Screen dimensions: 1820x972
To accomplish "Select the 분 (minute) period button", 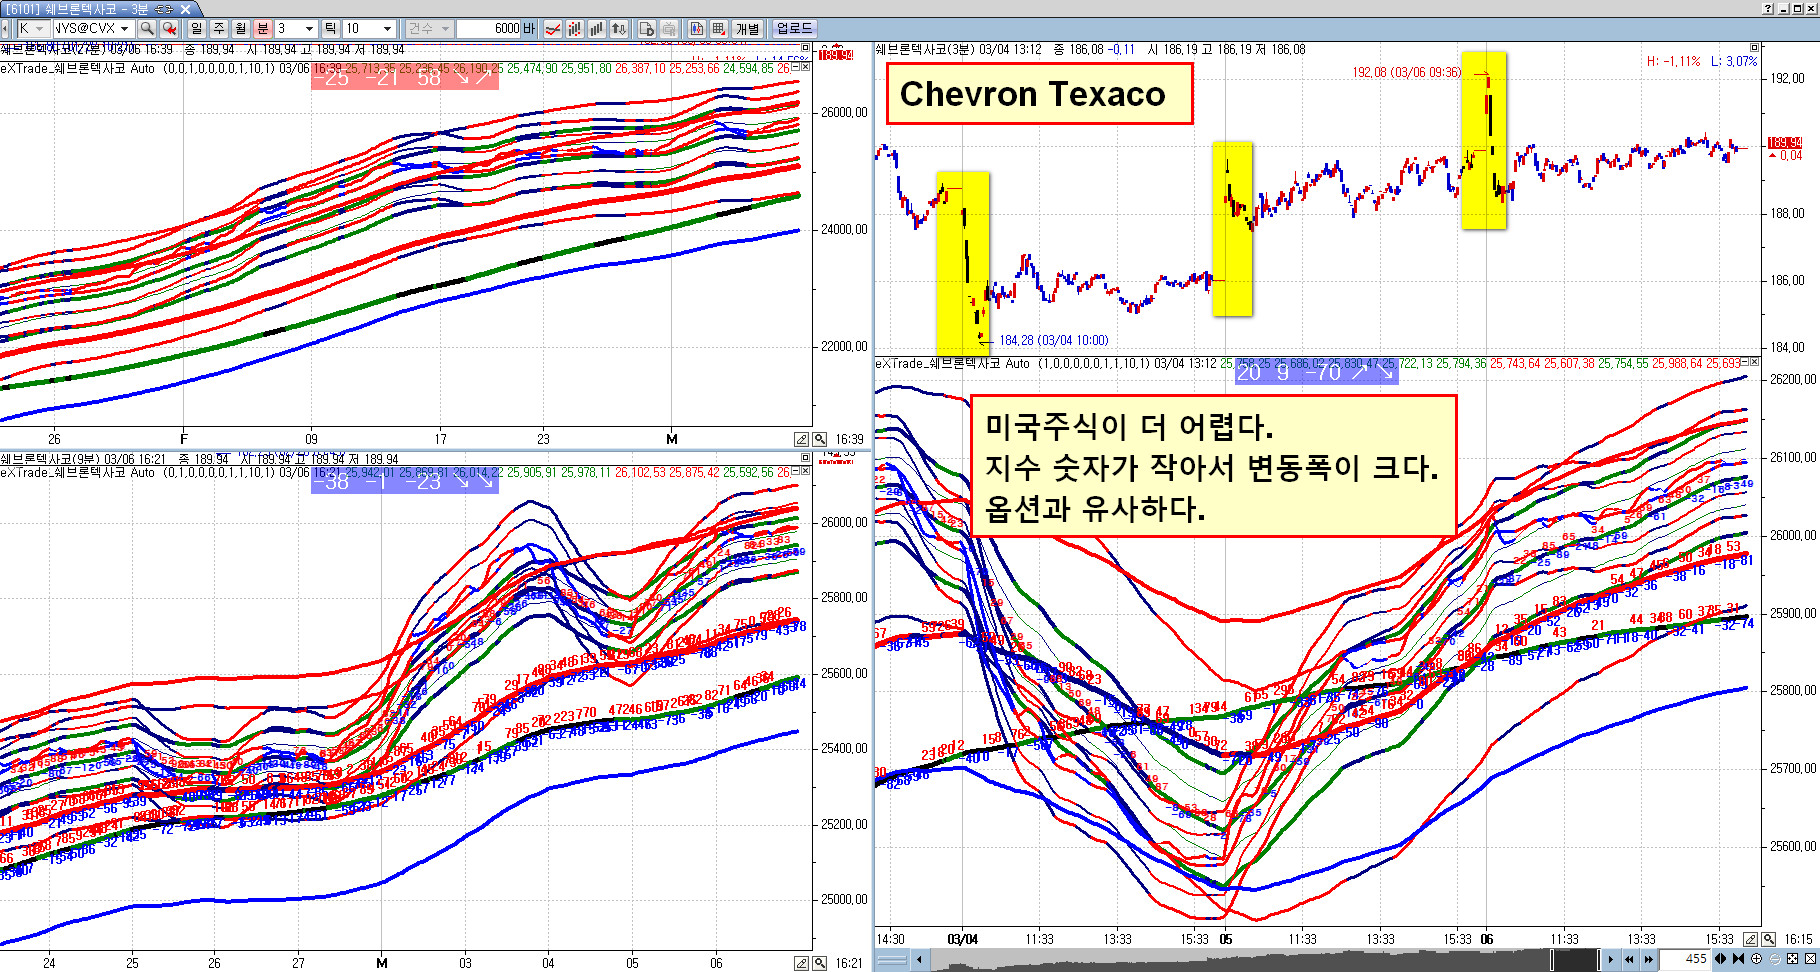I will [x=262, y=28].
